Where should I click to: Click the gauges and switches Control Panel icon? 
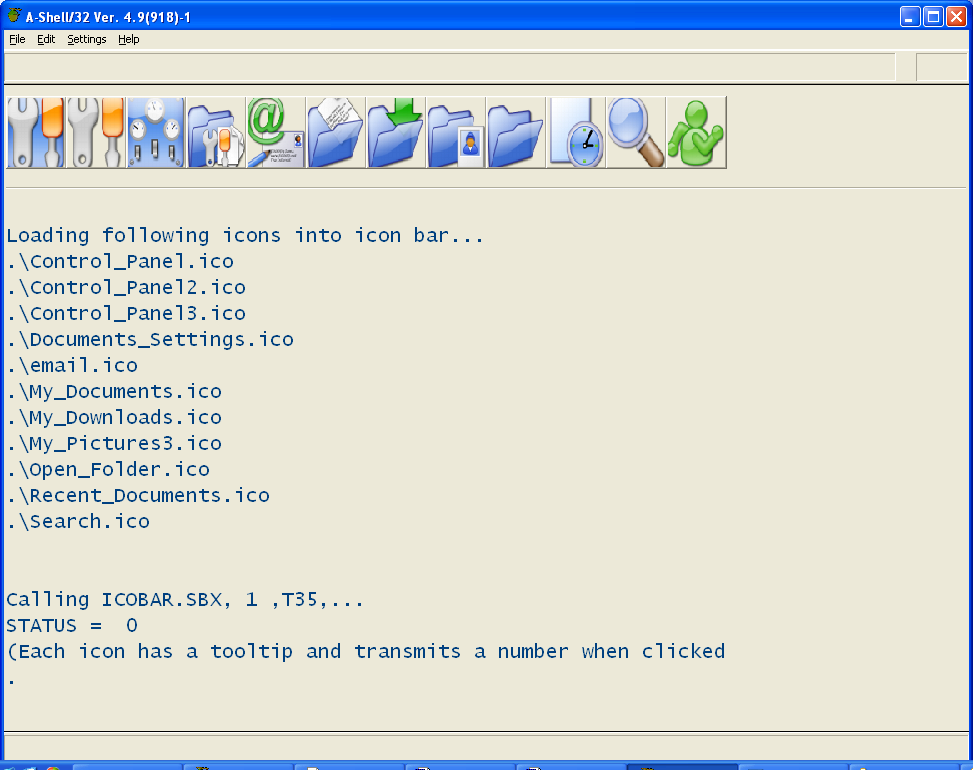[x=155, y=132]
